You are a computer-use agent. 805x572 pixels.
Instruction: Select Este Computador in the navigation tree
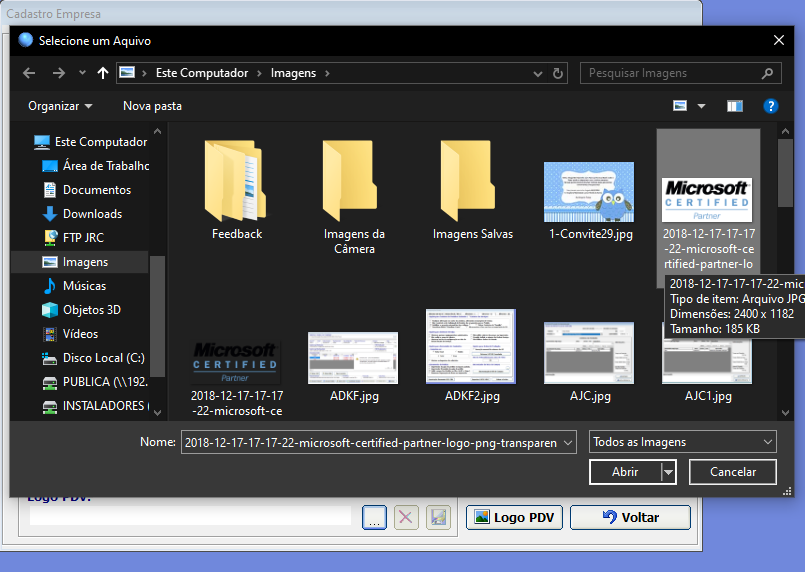90,142
